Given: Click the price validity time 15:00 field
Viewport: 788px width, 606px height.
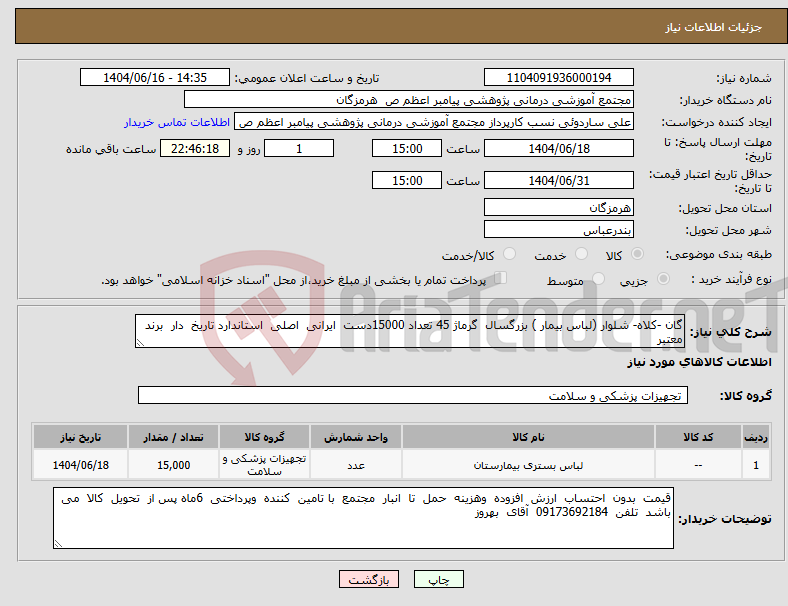Looking at the screenshot, I should point(407,180).
